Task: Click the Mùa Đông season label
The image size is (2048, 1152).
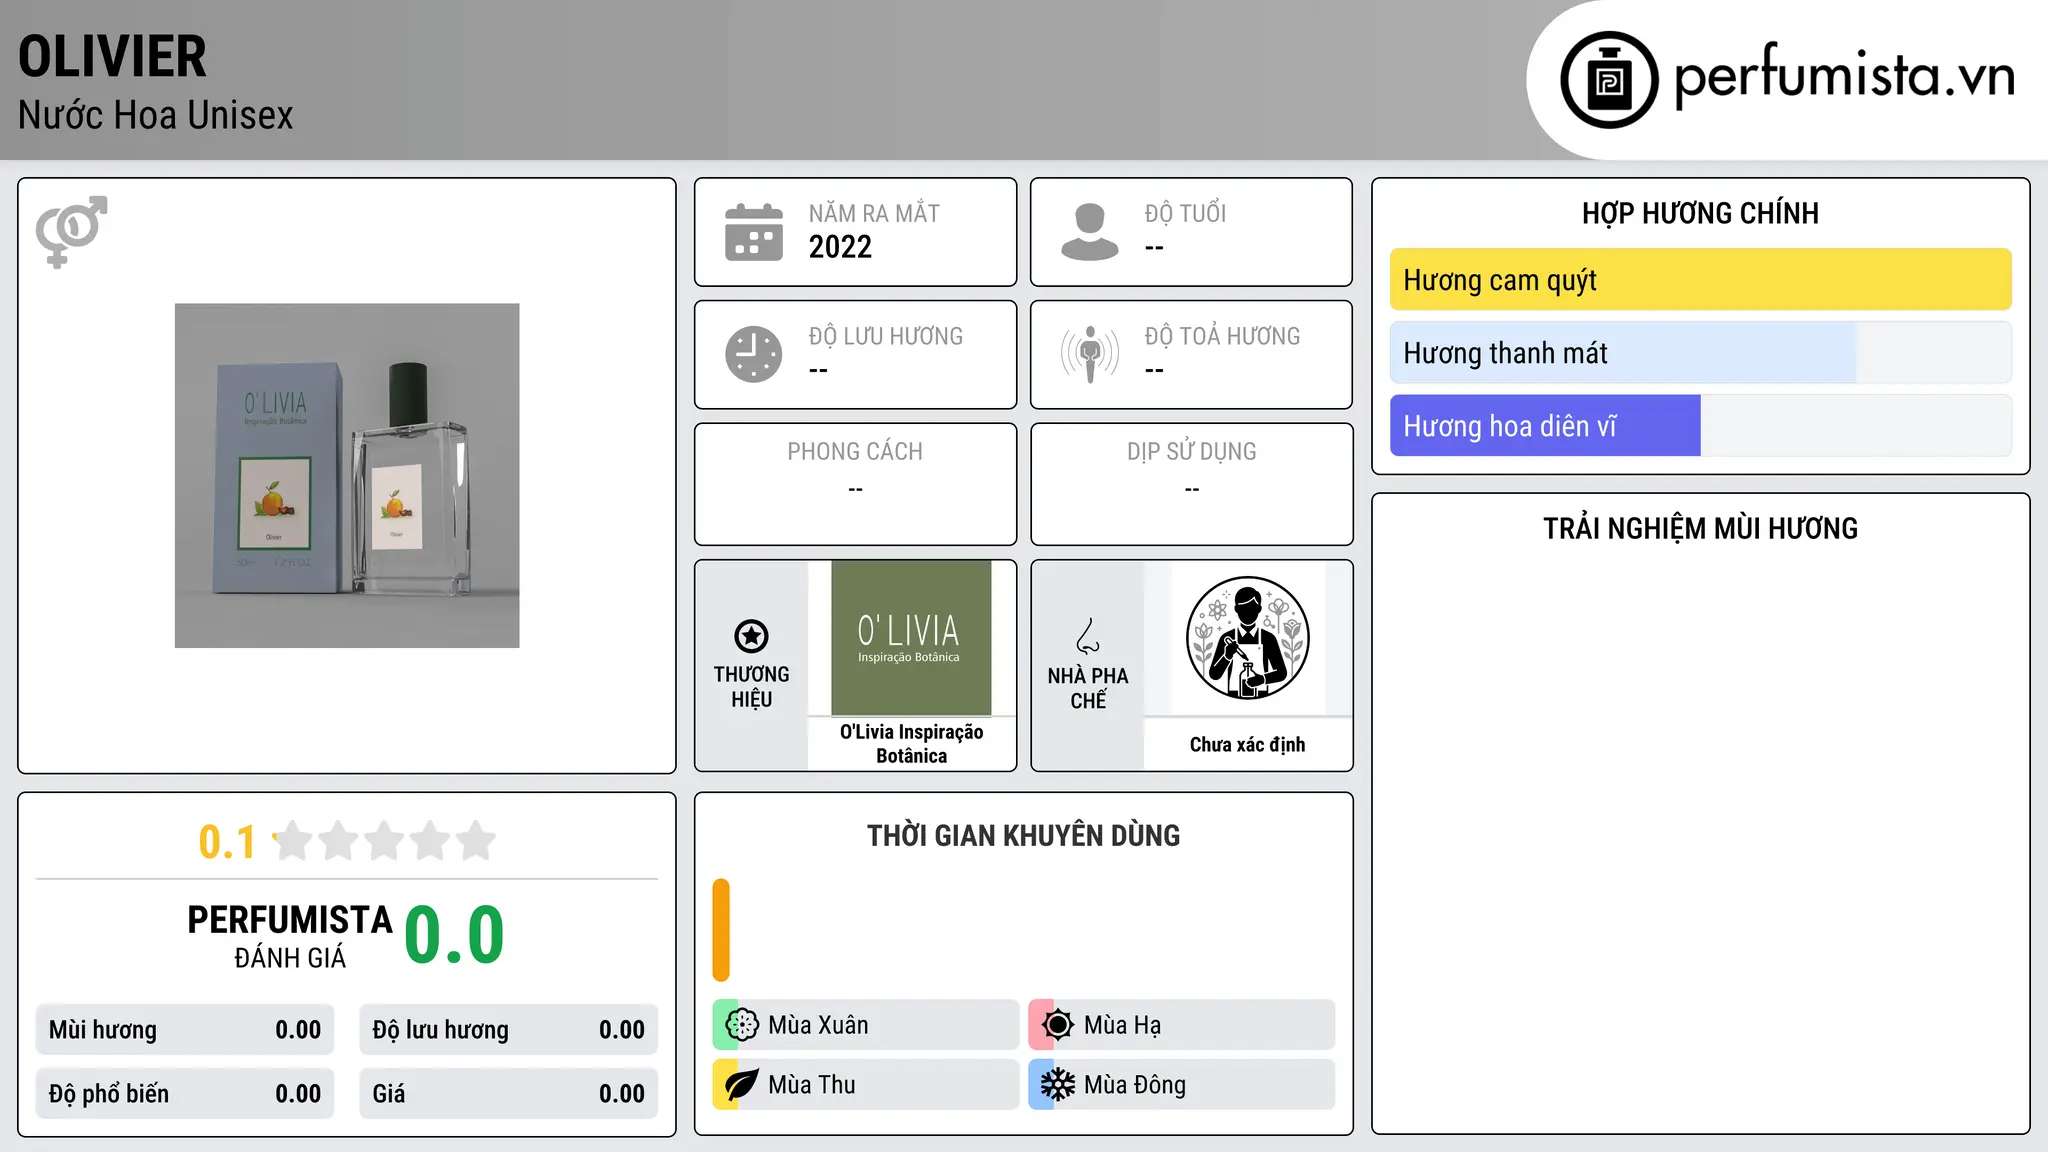Action: point(1135,1085)
